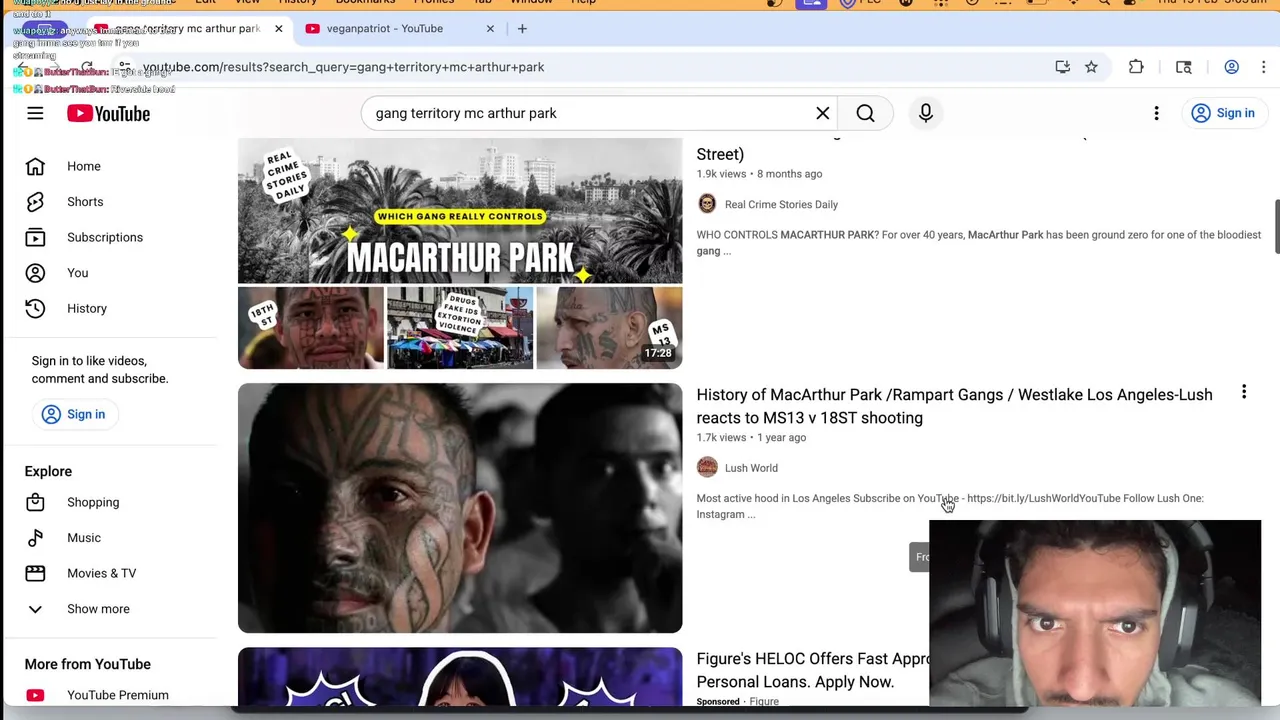Close the veganpatriot - YouTube tab
Screen dimensions: 1280x720
click(x=490, y=28)
